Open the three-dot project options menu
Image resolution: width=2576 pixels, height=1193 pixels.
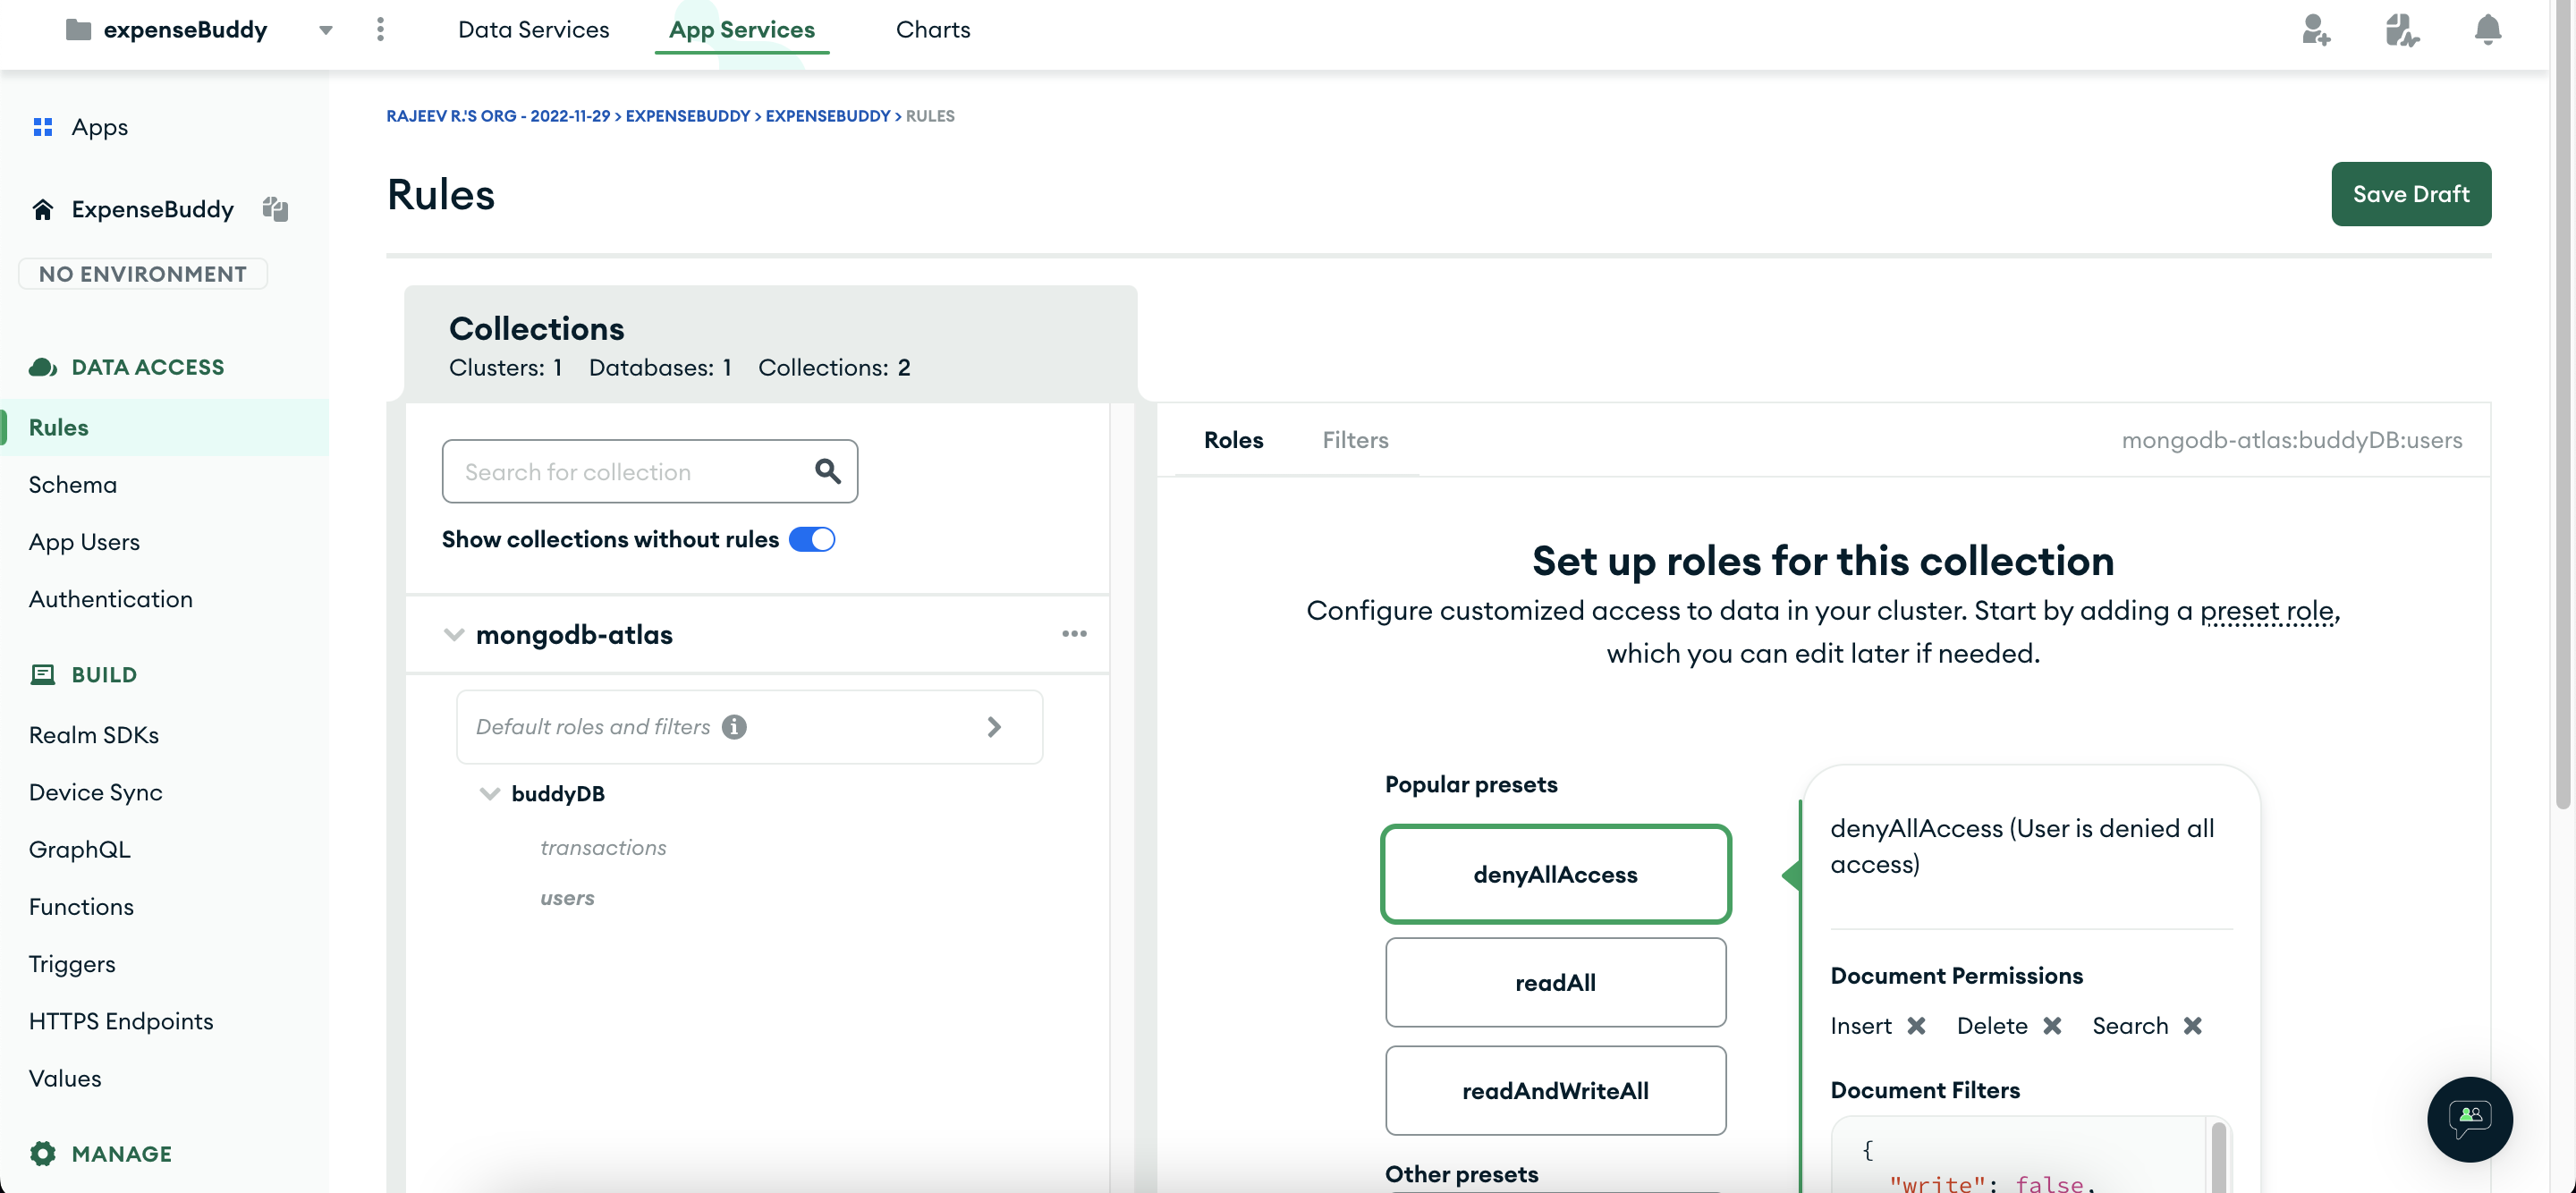[380, 29]
